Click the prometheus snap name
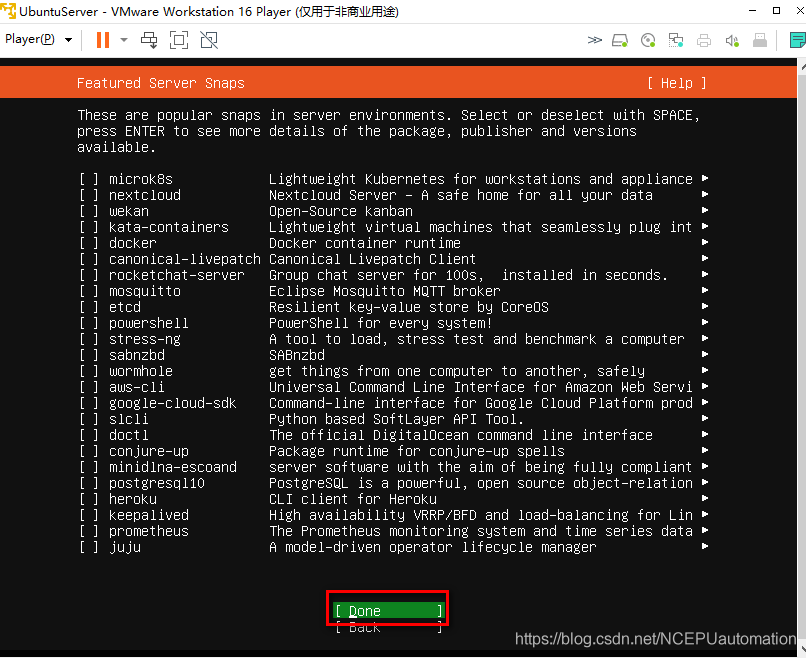Screen dimensions: 806x658 tap(149, 531)
